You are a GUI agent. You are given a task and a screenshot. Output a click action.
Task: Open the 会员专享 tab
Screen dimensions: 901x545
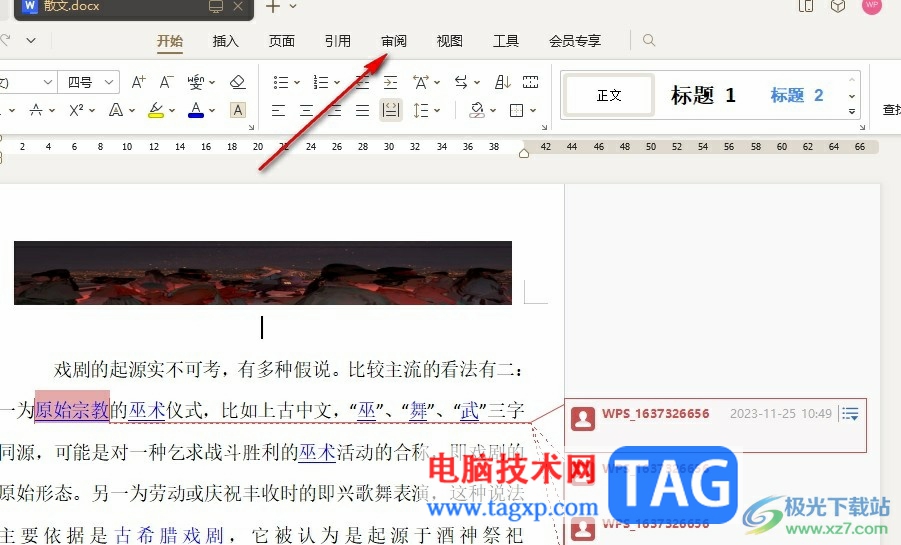(x=575, y=41)
